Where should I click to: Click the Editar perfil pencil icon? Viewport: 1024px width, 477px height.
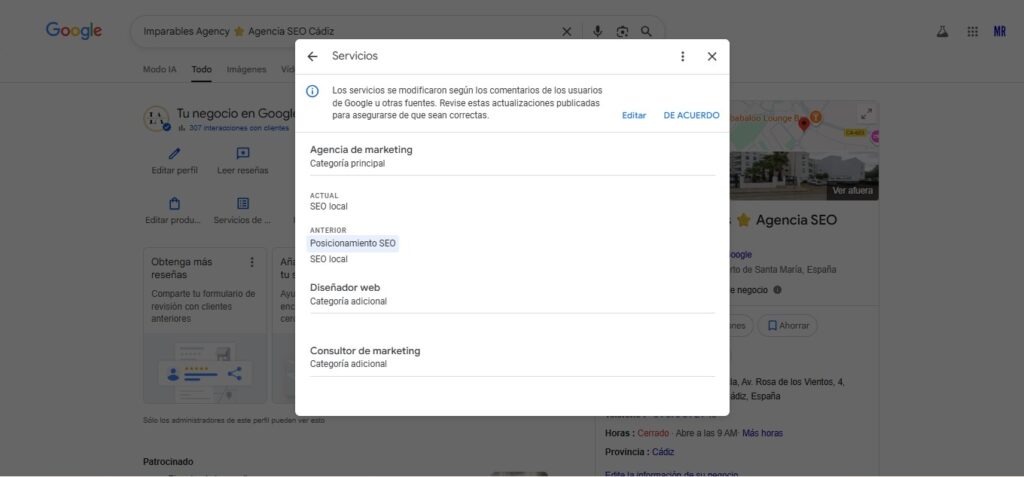click(x=174, y=154)
